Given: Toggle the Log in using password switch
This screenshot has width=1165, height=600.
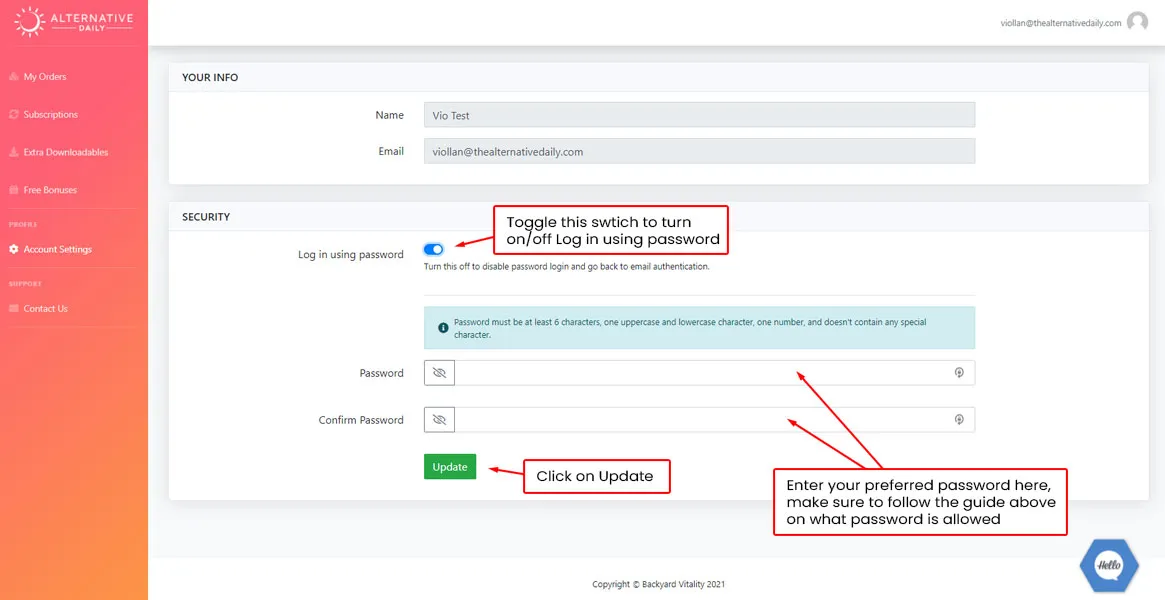Looking at the screenshot, I should [x=434, y=249].
